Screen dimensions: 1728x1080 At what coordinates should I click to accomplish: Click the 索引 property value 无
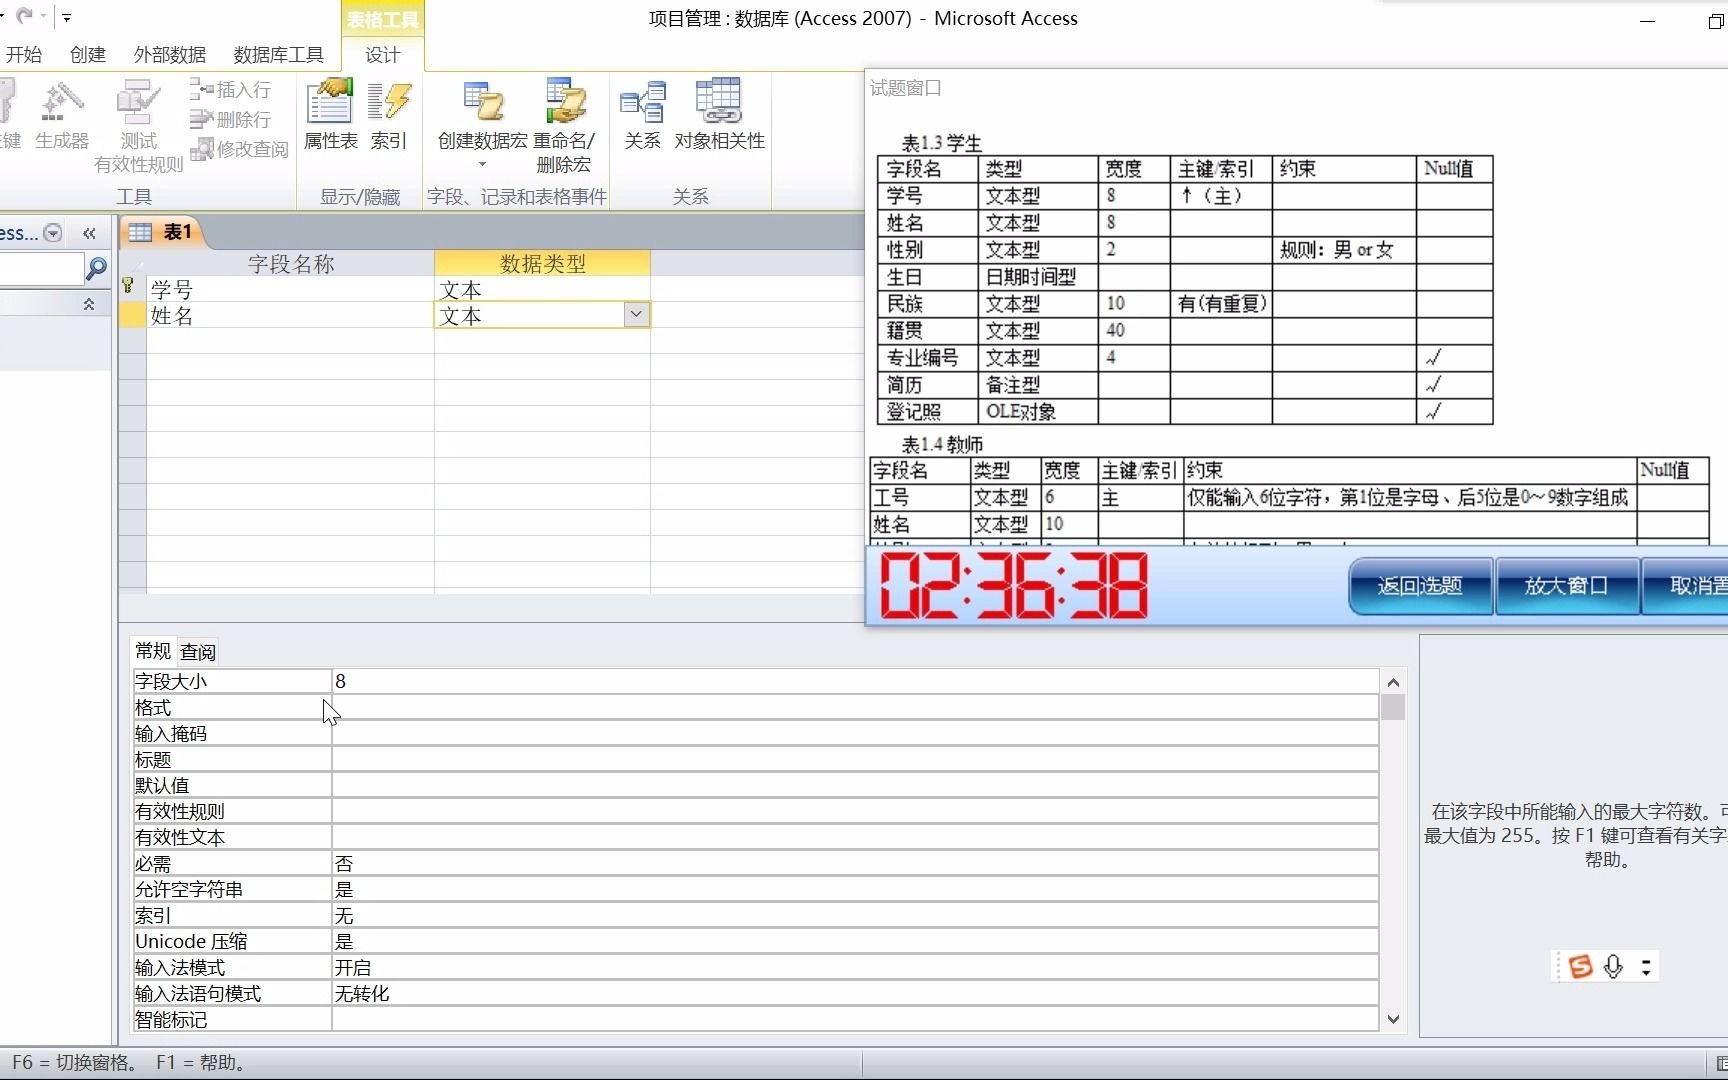point(855,915)
